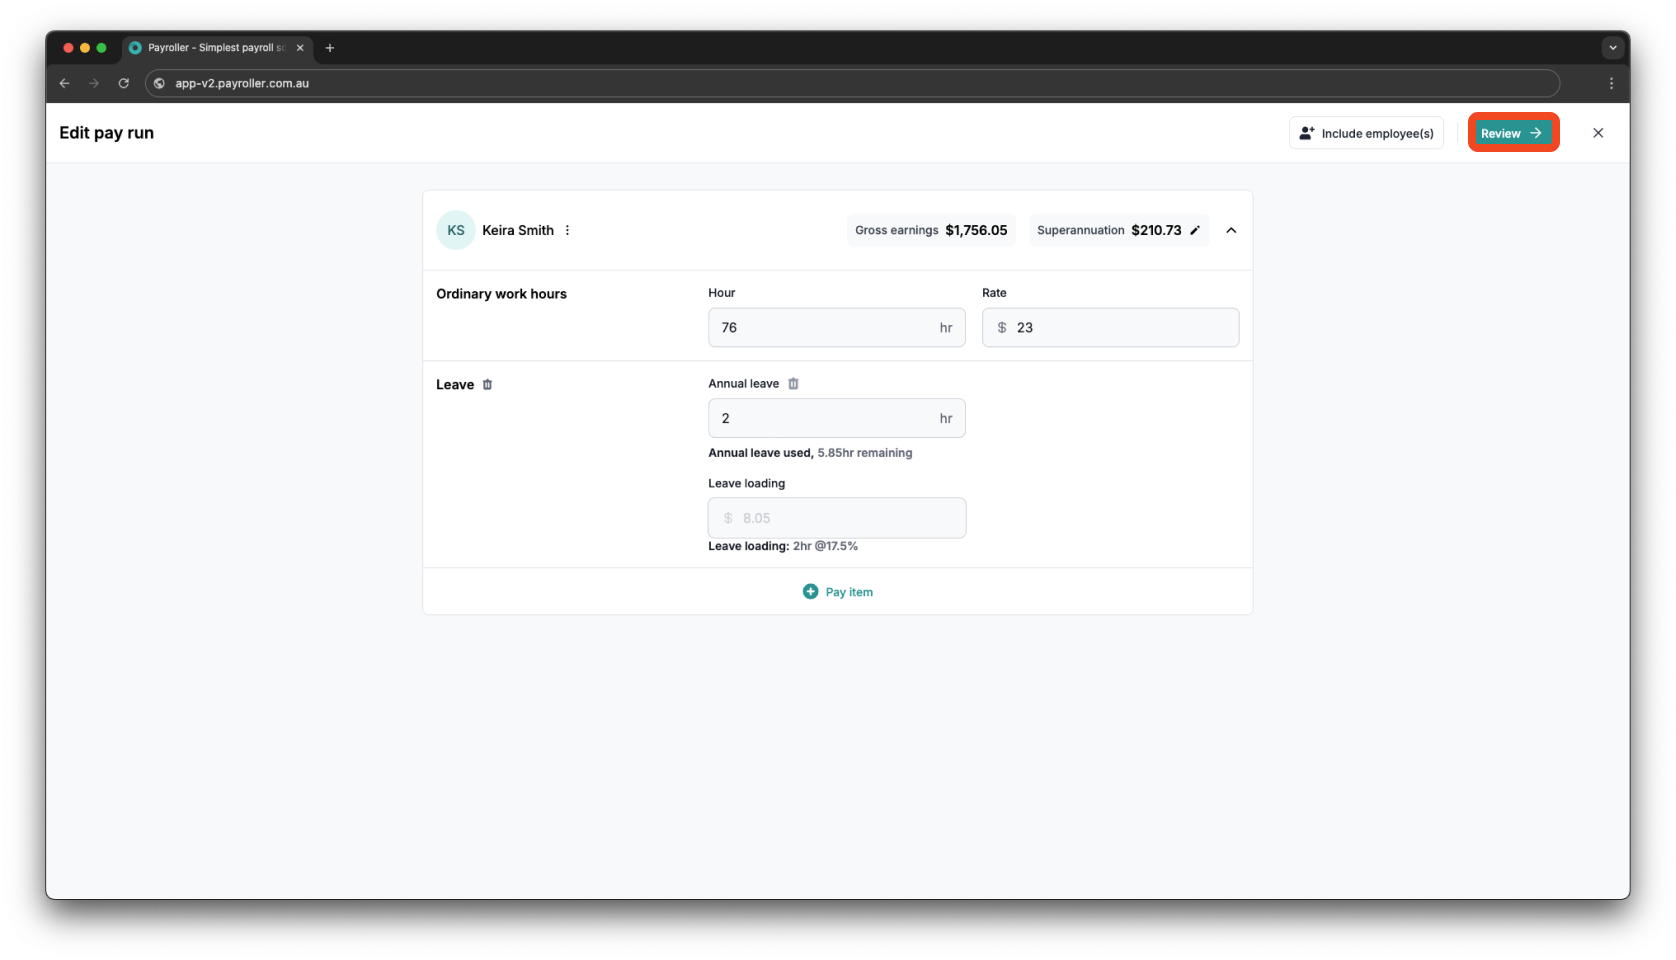
Task: Click the browser forward arrow
Action: coord(94,83)
